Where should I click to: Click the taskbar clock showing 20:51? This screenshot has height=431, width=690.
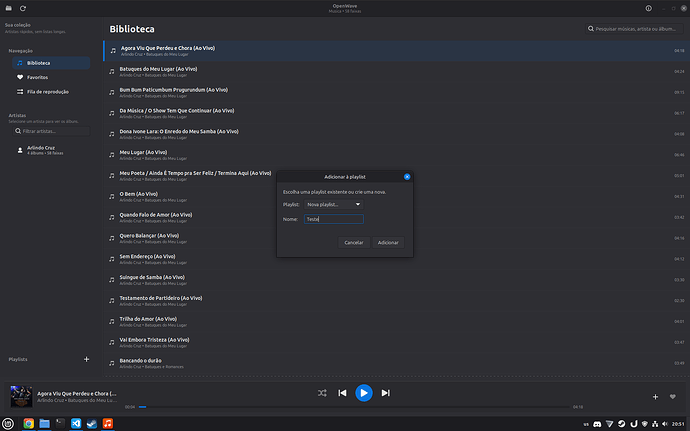point(678,424)
